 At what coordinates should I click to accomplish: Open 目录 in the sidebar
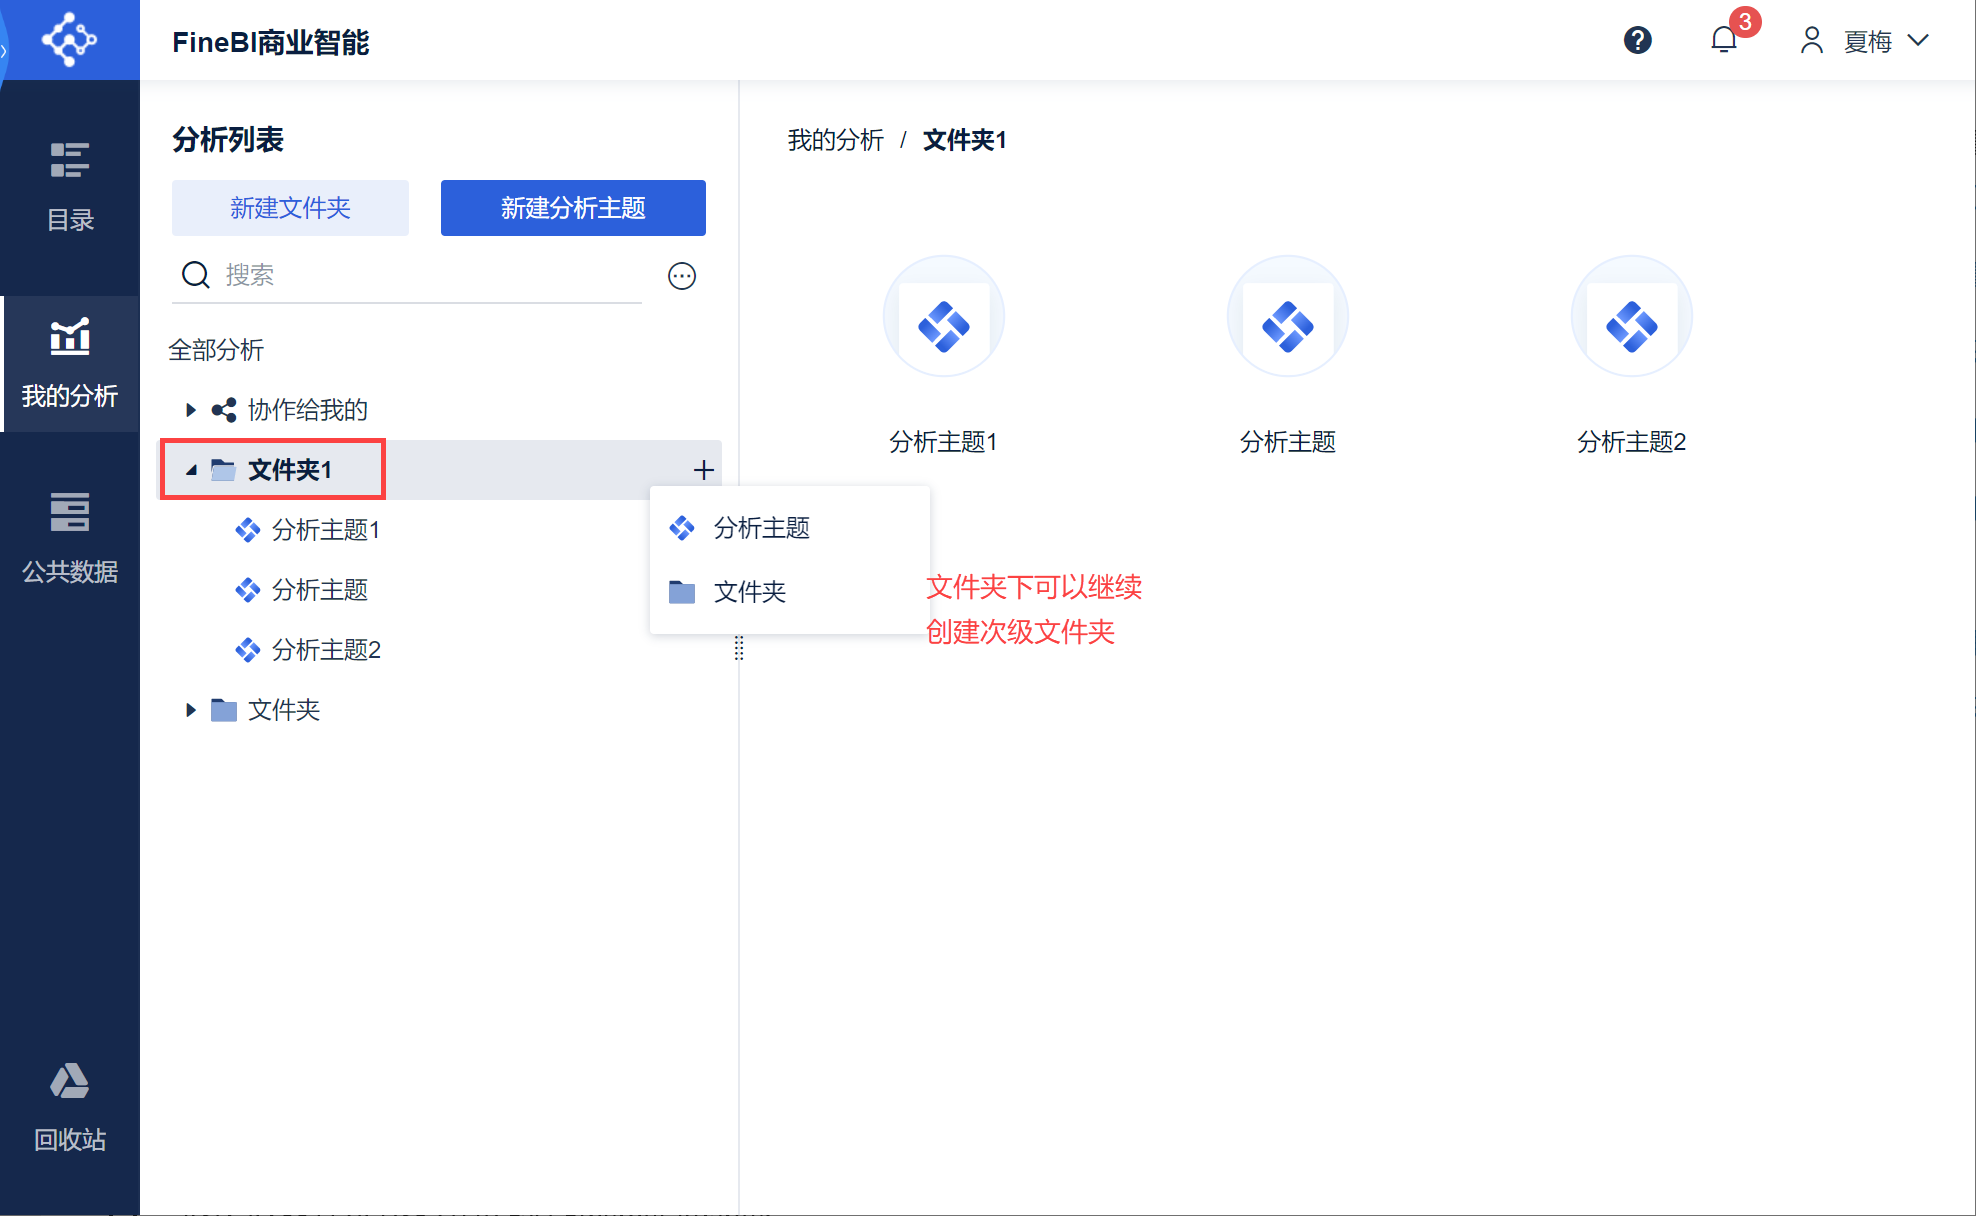click(x=70, y=186)
